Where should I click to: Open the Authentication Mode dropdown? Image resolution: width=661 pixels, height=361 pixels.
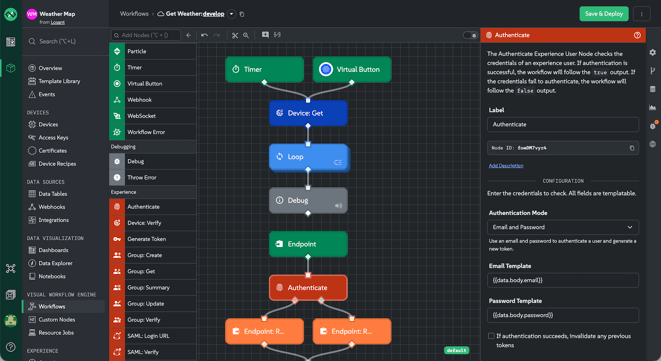[563, 227]
